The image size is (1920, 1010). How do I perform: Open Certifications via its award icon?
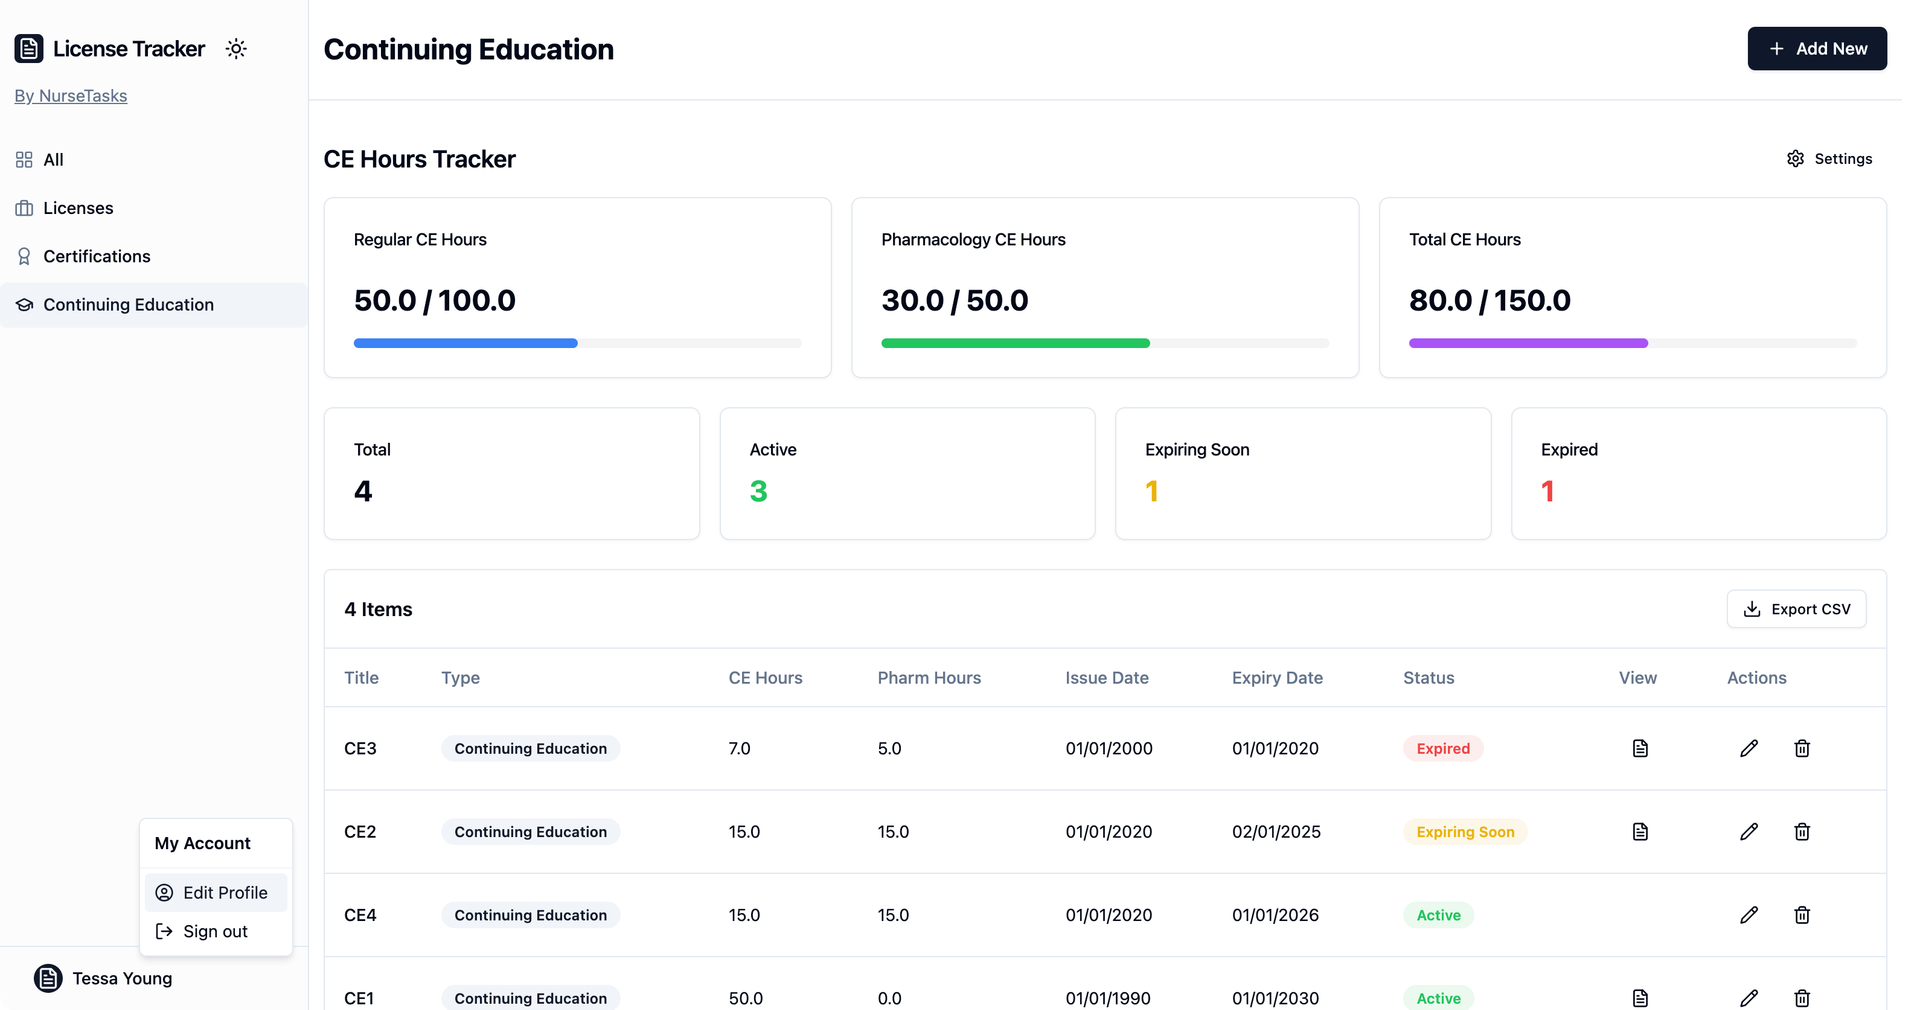tap(24, 256)
